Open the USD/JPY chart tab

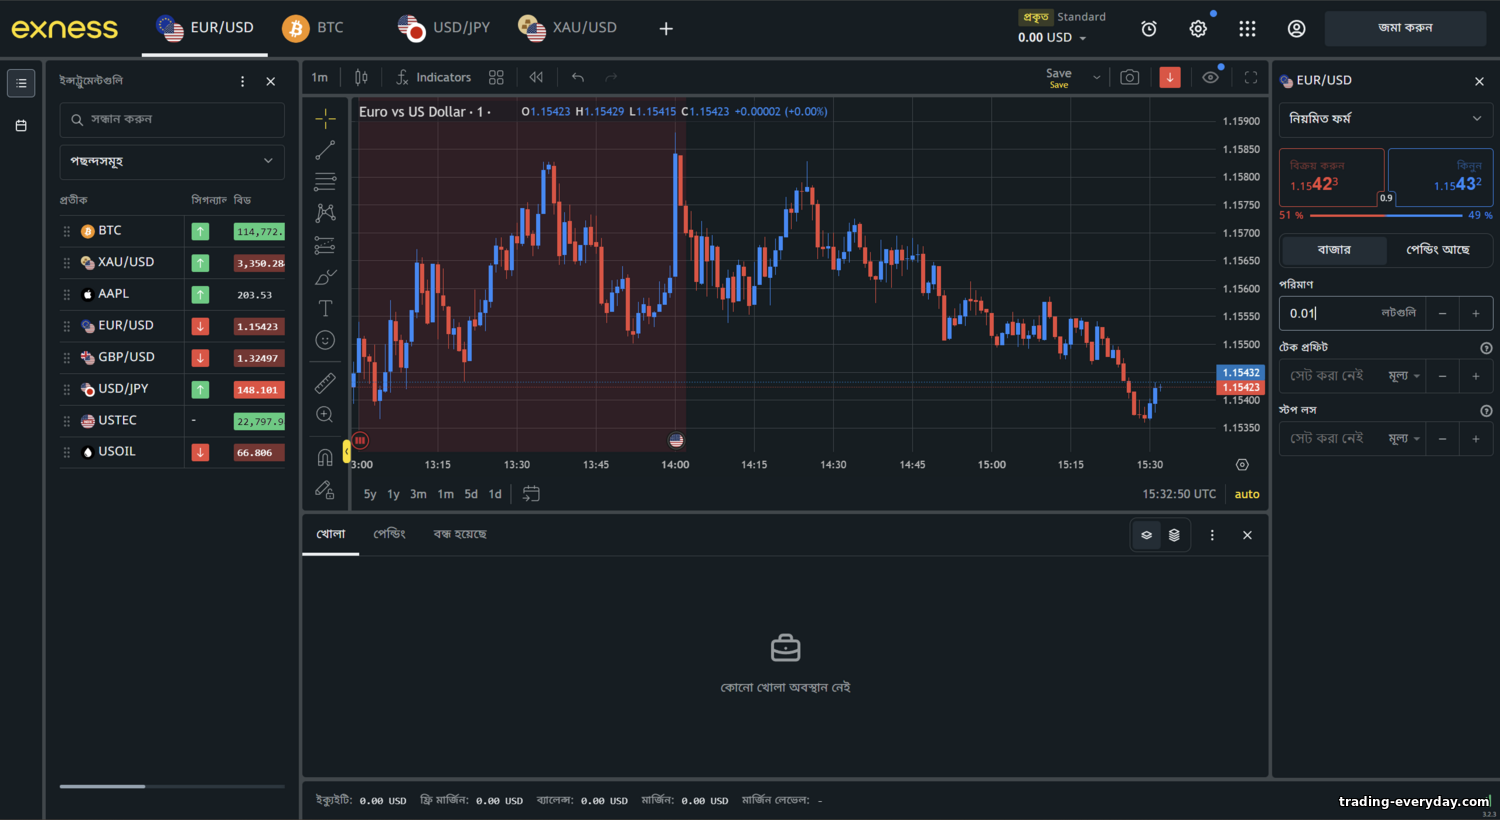tap(444, 28)
